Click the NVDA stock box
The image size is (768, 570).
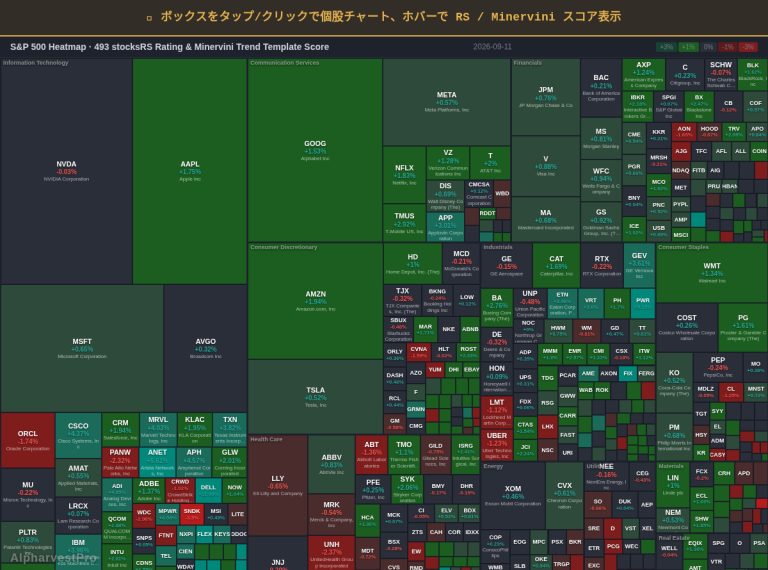(x=66, y=171)
